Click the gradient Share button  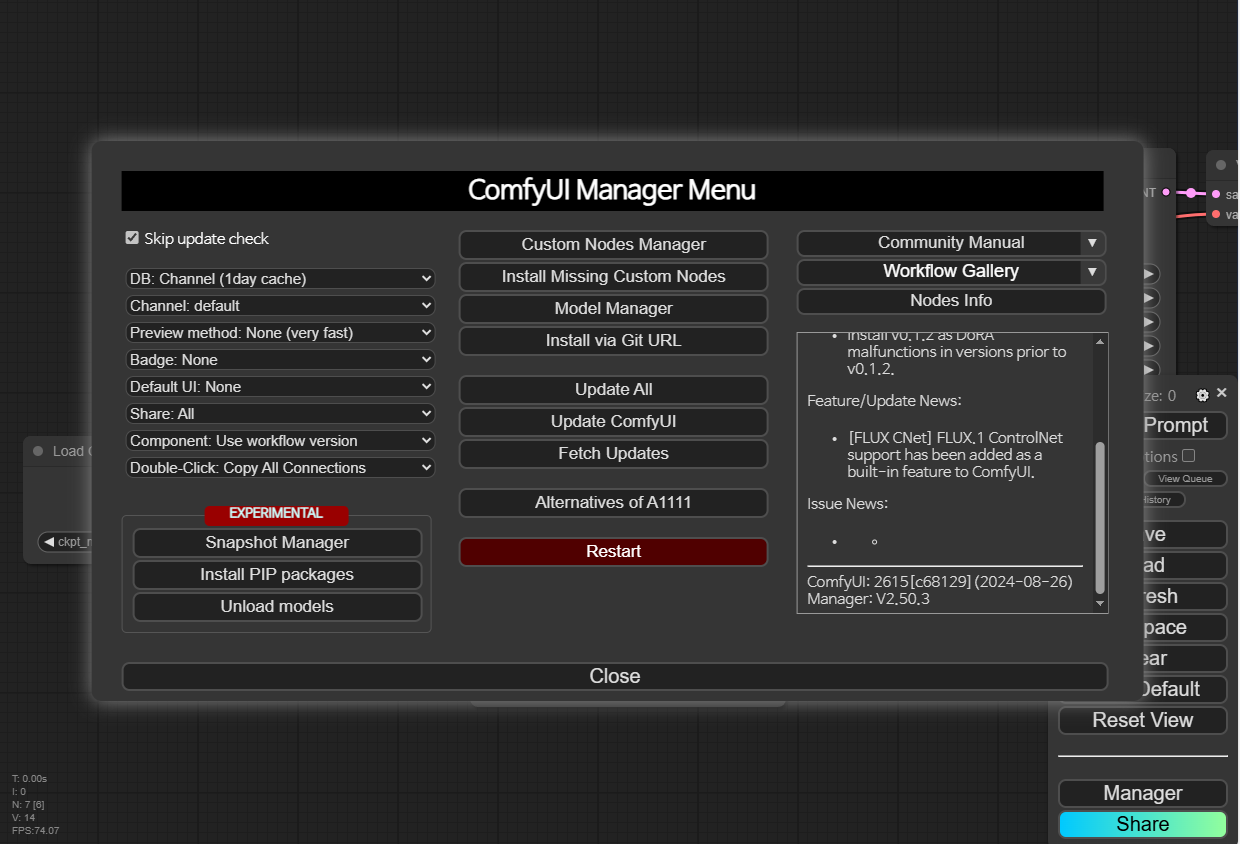tap(1143, 825)
